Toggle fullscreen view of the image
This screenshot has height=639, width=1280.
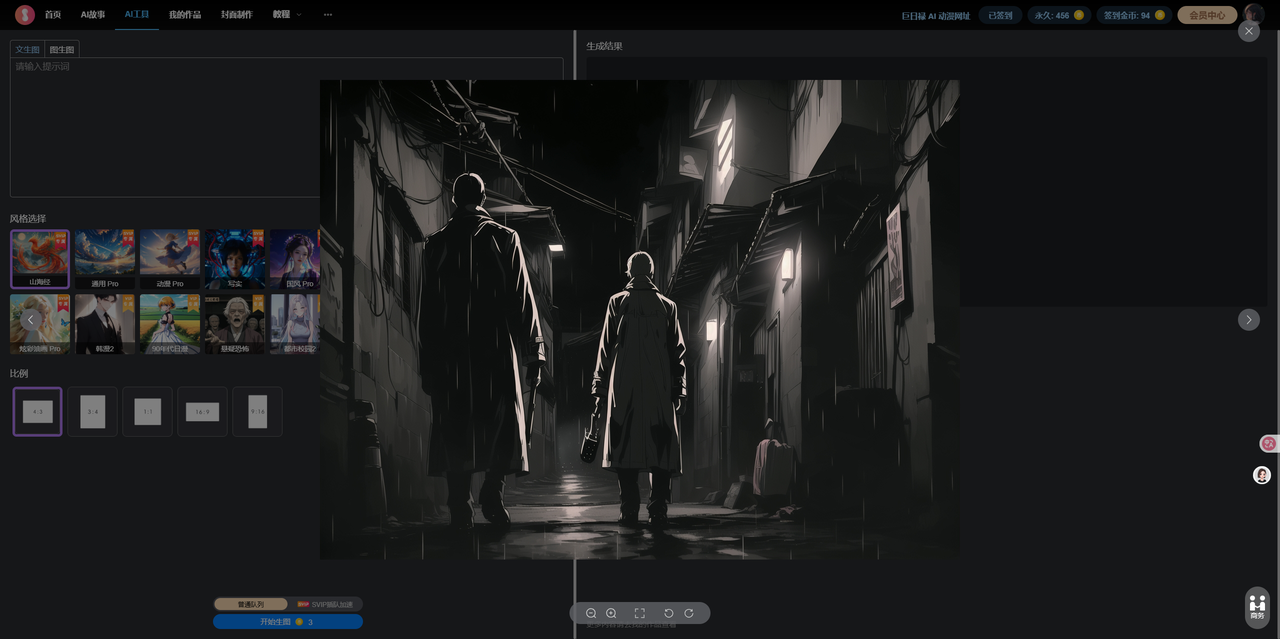(x=640, y=613)
